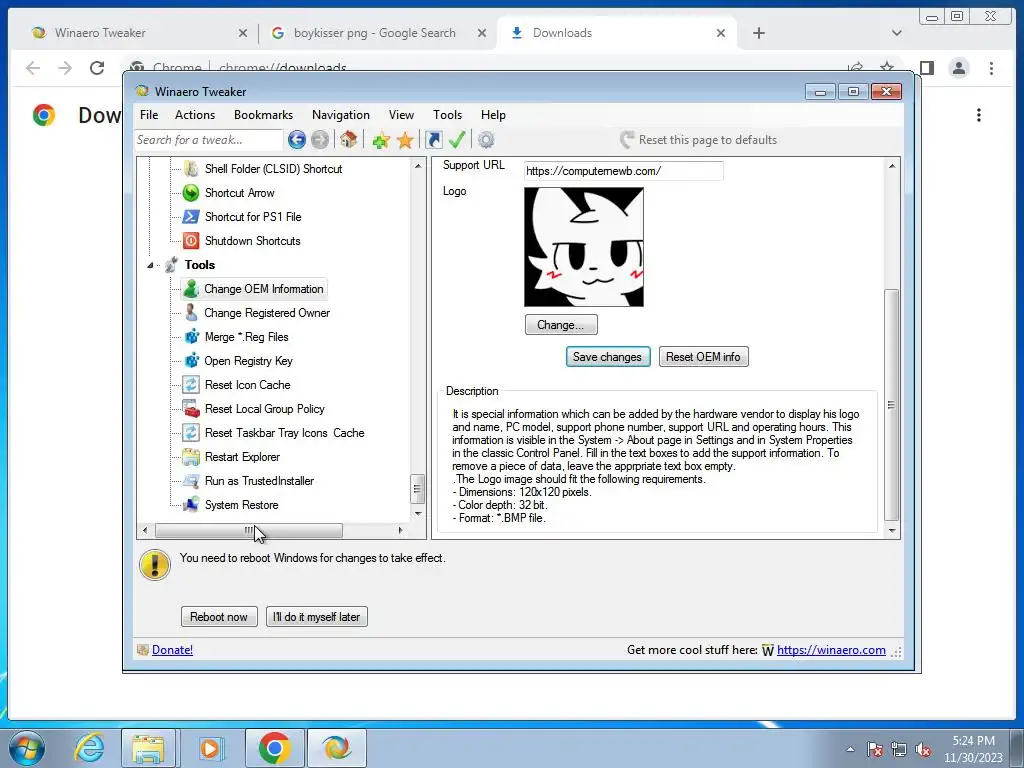Screen dimensions: 1024x768
Task: Select Reset Taskbar Tray Icons Cache
Action: 284,433
